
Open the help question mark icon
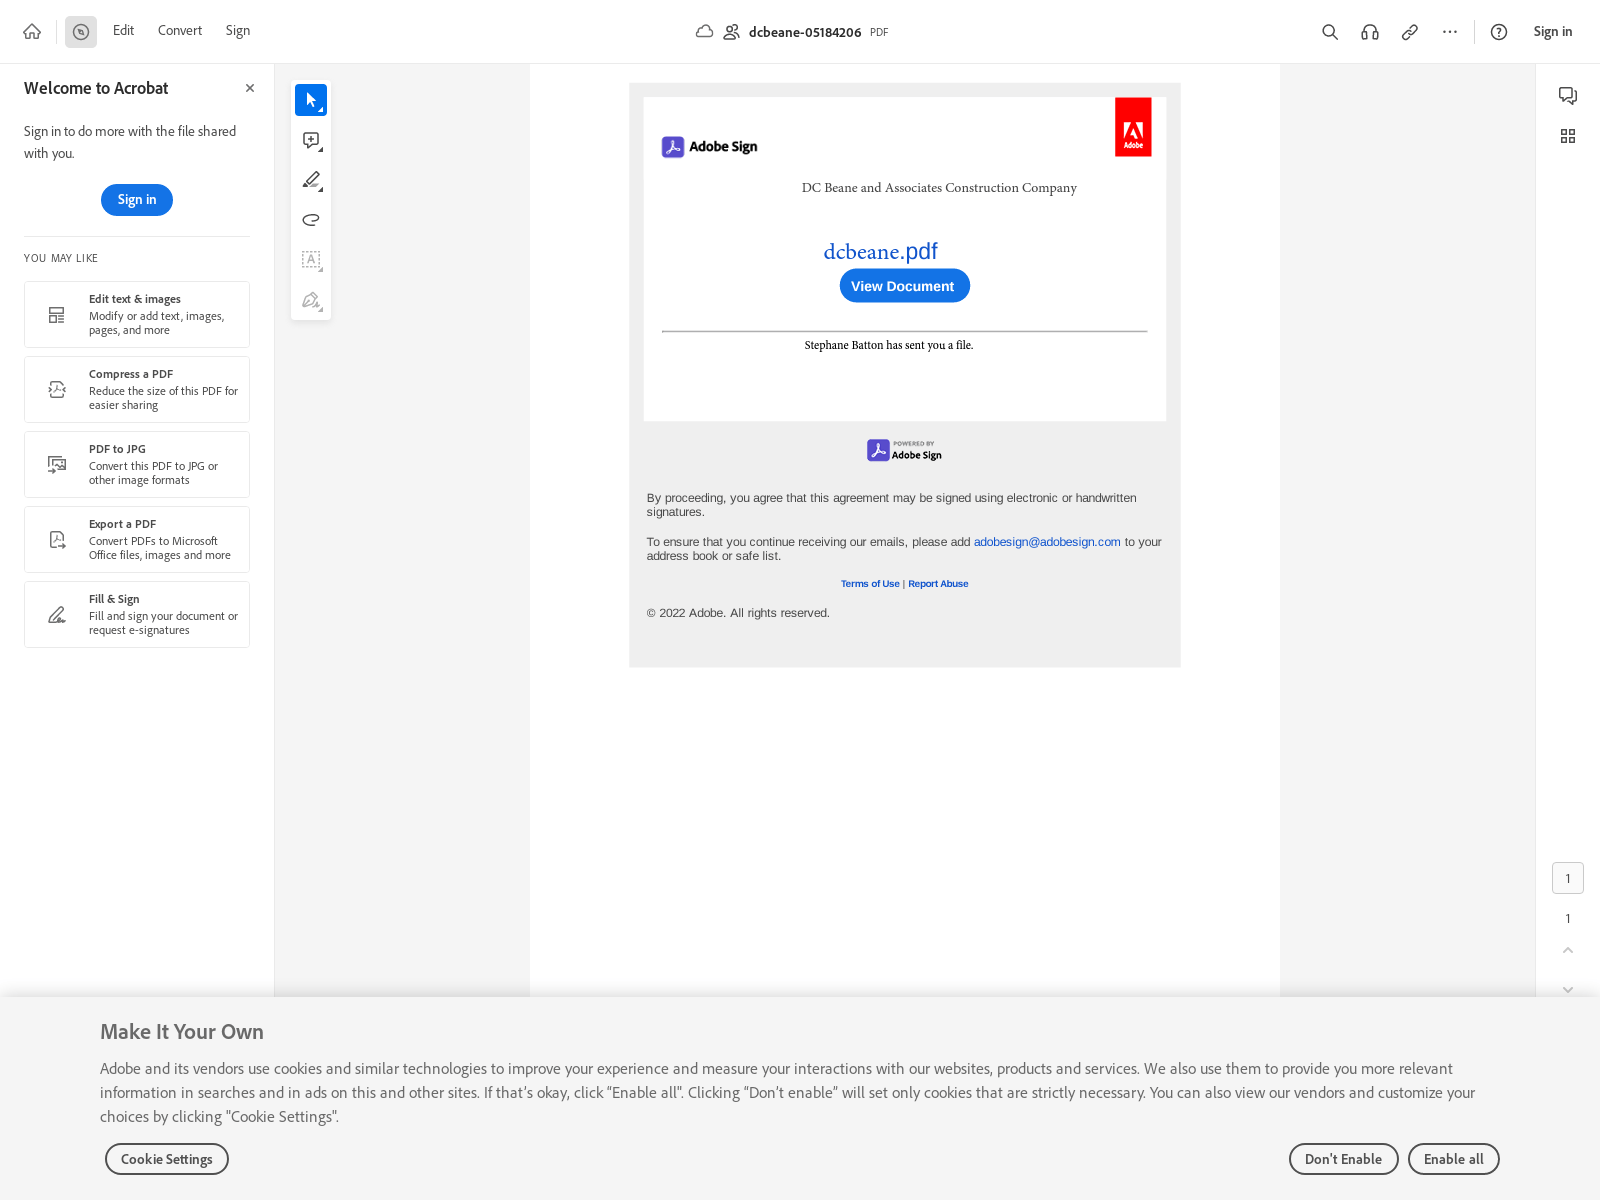click(1499, 32)
